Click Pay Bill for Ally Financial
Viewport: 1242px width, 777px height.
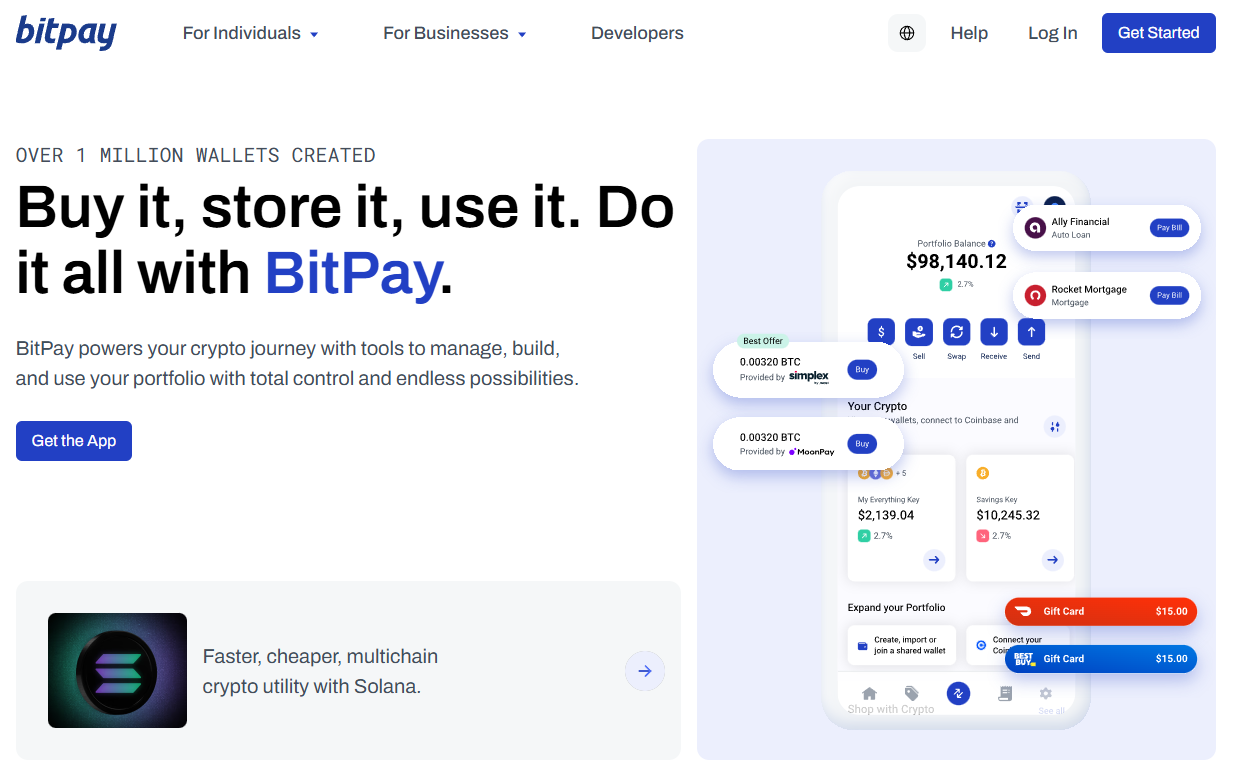[1169, 228]
